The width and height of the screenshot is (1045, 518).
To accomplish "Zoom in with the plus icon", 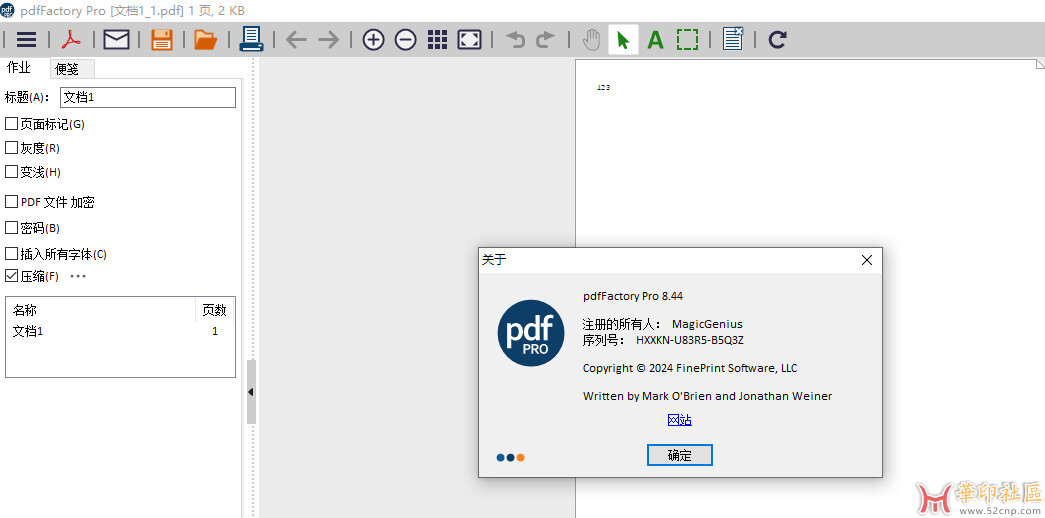I will [373, 40].
